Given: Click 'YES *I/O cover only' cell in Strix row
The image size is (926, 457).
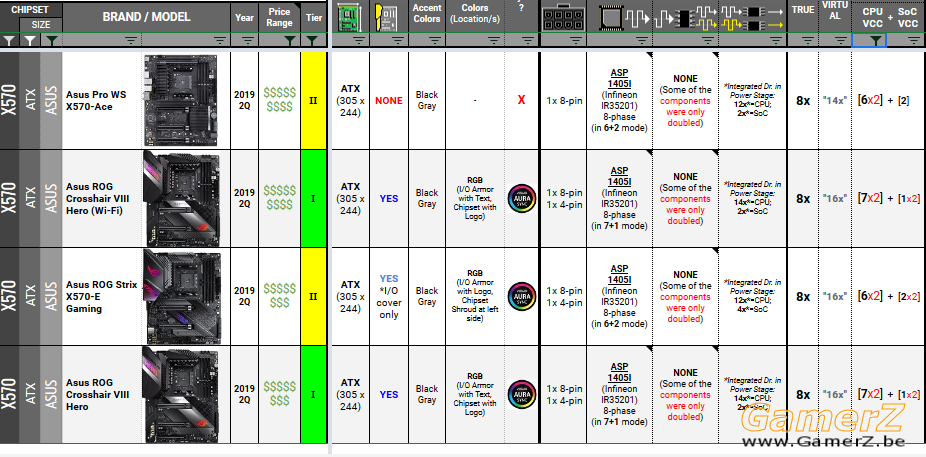Looking at the screenshot, I should (x=389, y=296).
